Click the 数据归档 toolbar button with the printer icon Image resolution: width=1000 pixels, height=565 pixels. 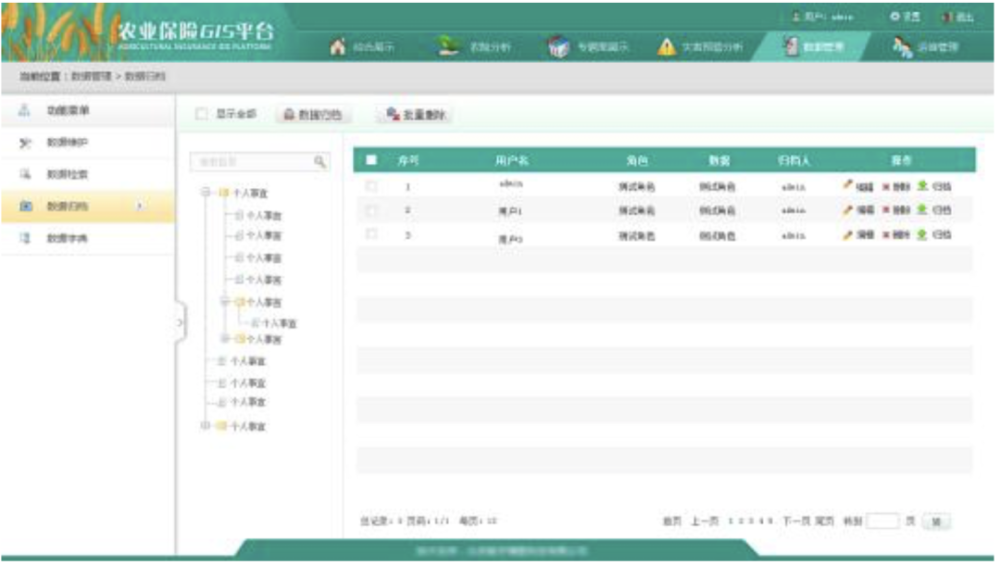[312, 115]
